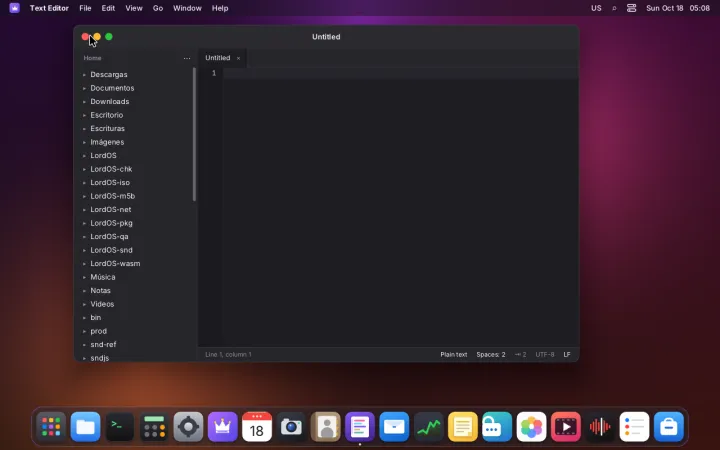
Task: Open the green chart monitor app in dock
Action: point(428,427)
